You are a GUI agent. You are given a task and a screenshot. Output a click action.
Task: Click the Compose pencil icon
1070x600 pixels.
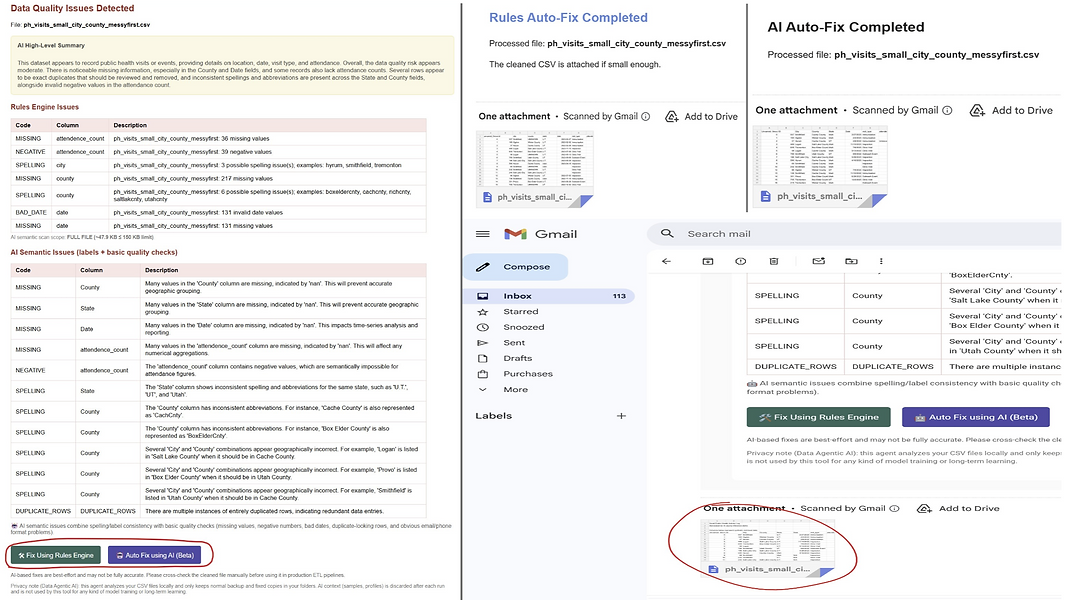coord(482,267)
